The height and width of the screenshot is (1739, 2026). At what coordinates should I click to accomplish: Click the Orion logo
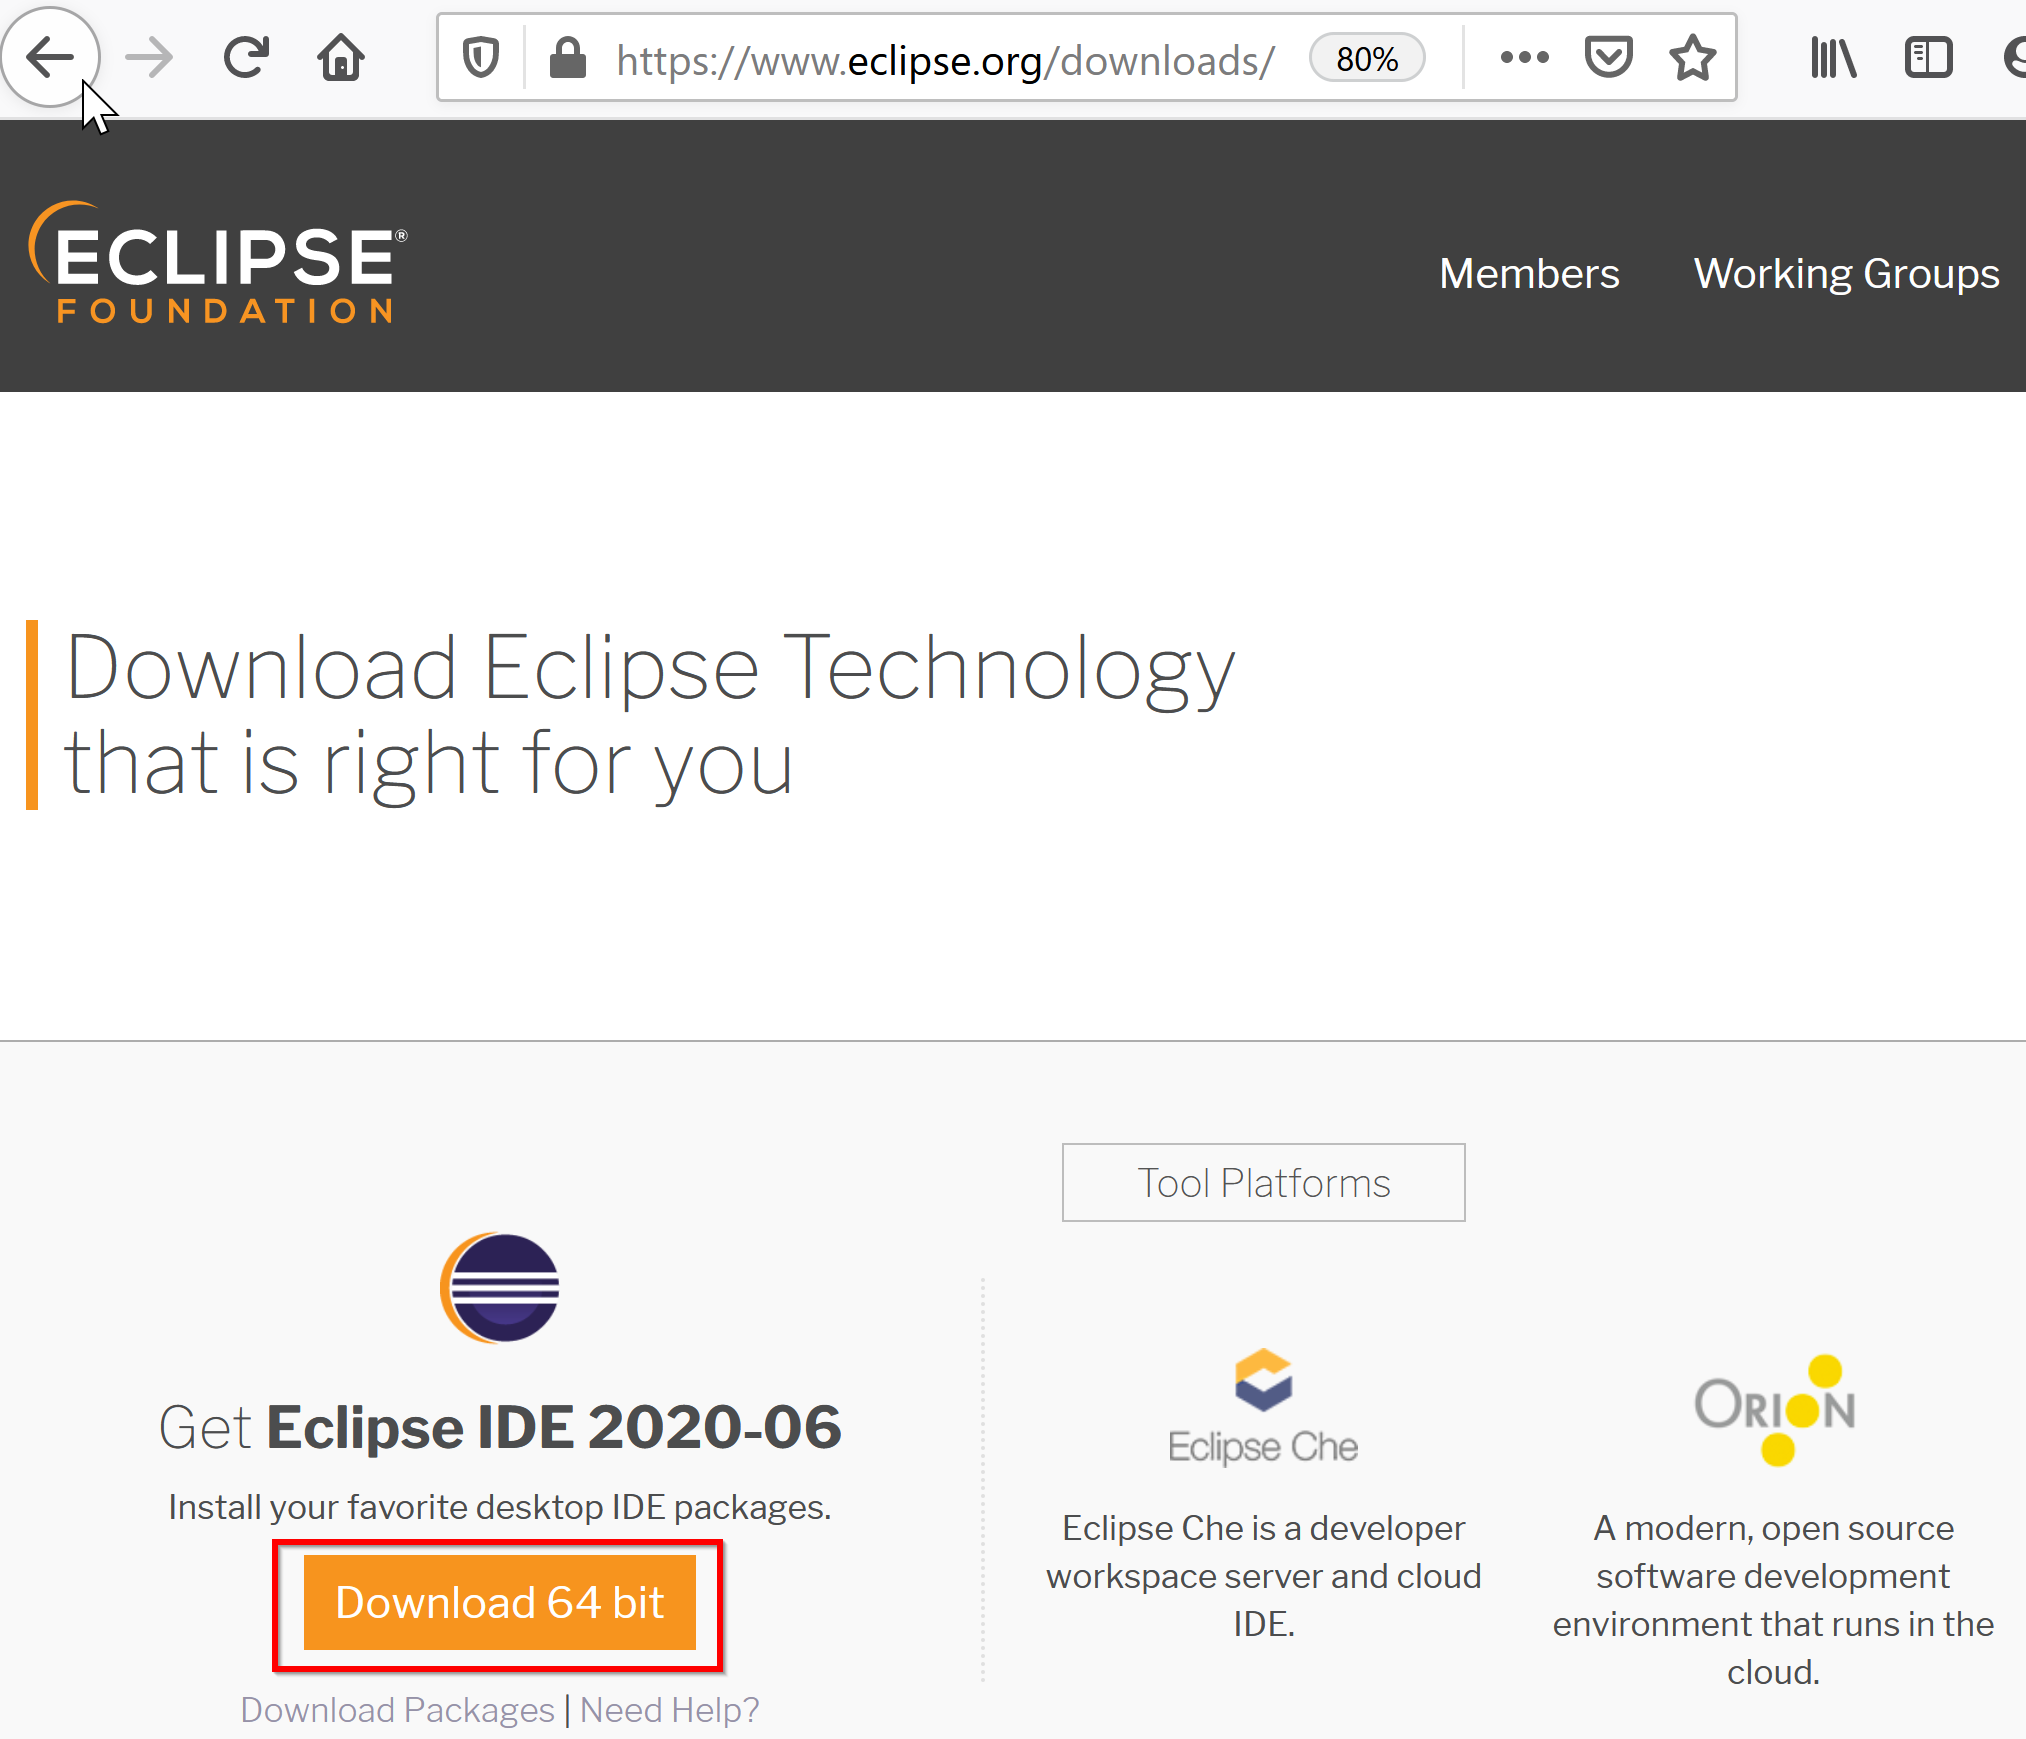pos(1774,1409)
